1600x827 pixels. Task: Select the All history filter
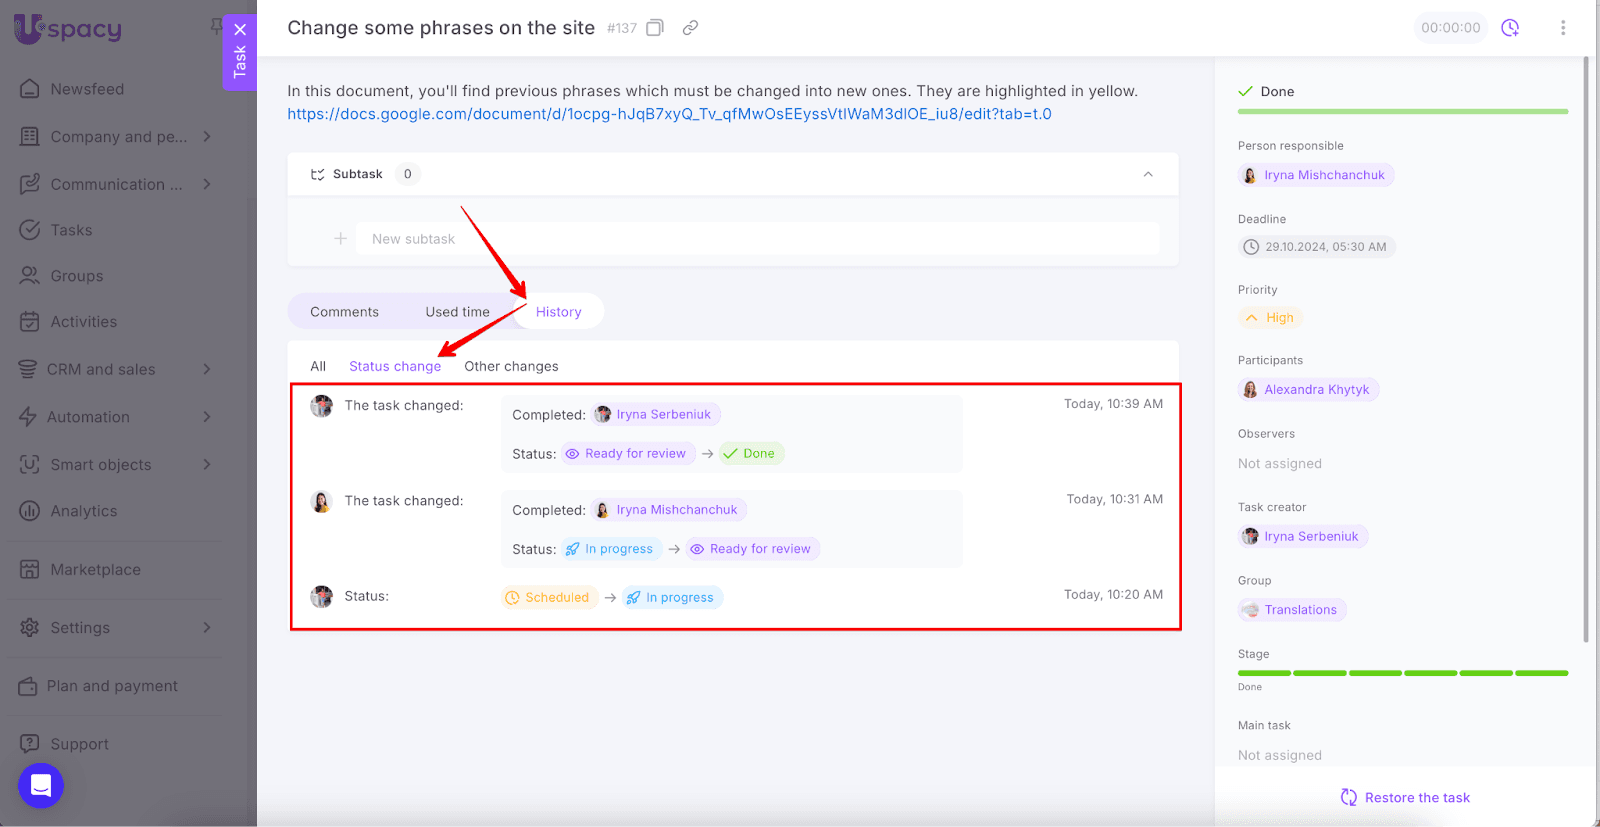point(318,366)
